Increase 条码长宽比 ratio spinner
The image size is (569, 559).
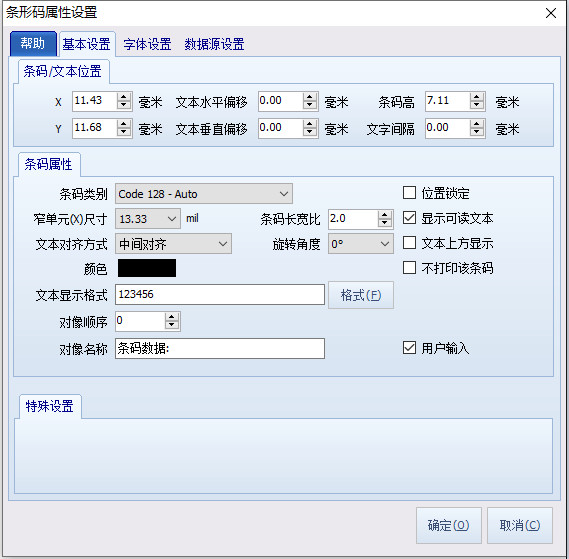(x=385, y=215)
